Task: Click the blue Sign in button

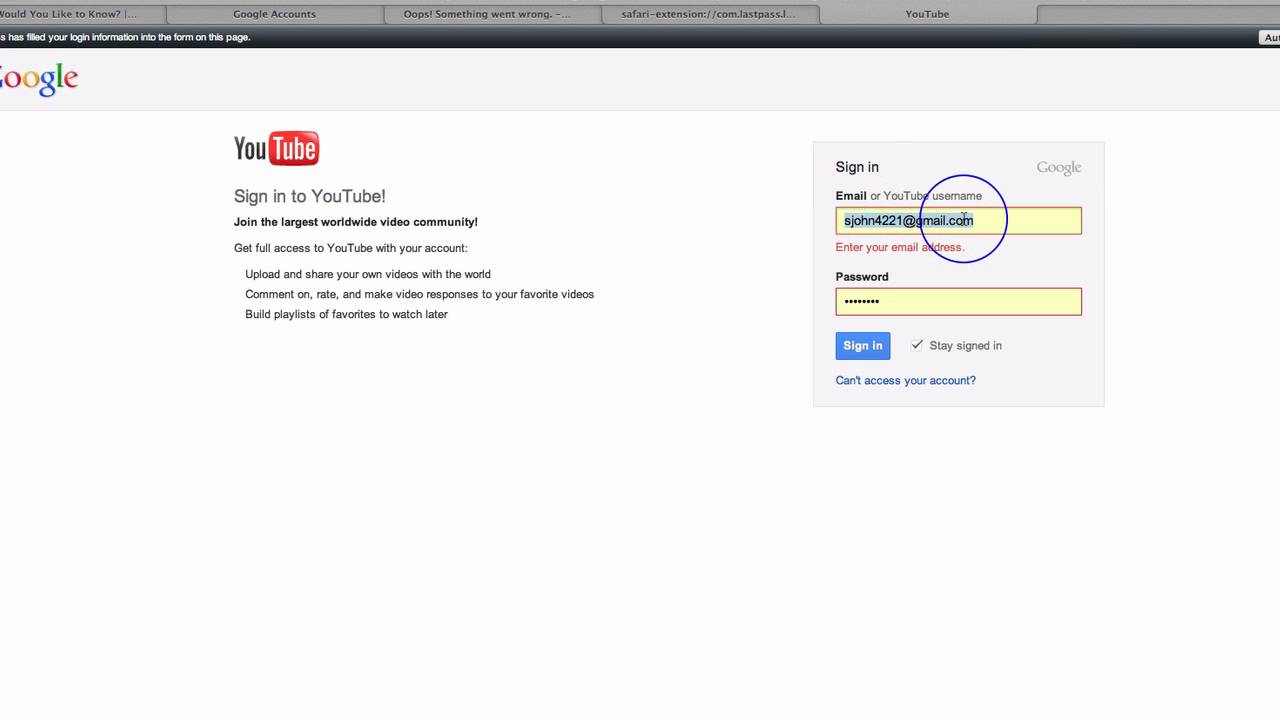Action: [x=862, y=346]
